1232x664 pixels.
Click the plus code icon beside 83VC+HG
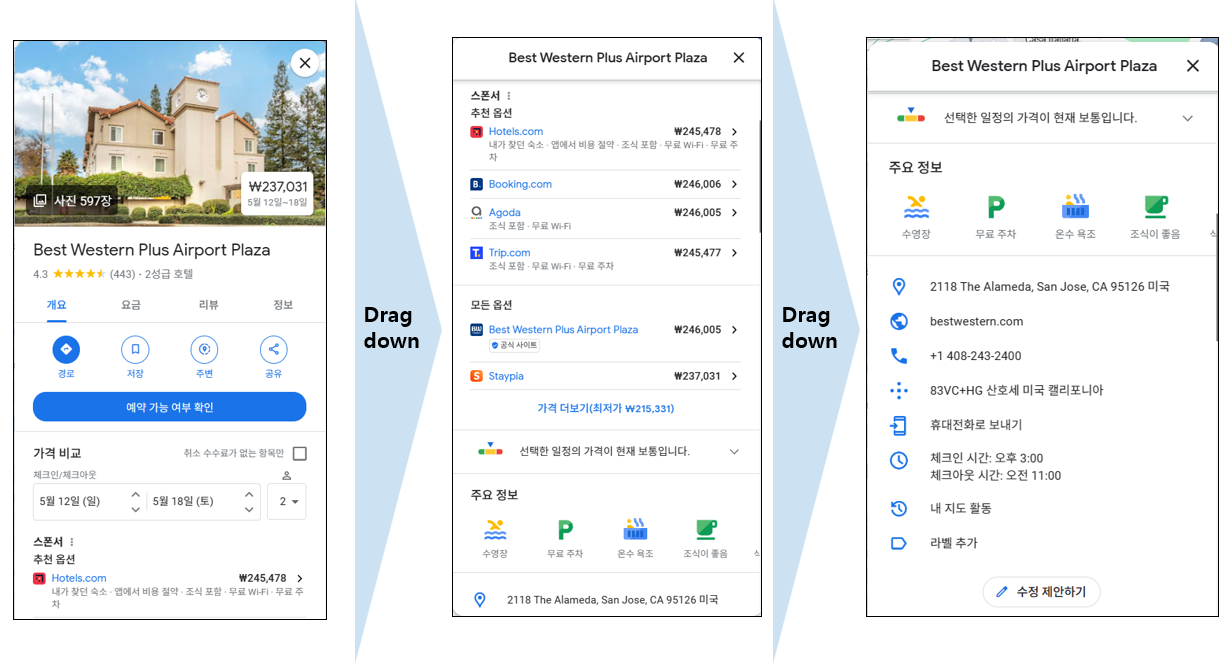click(898, 390)
